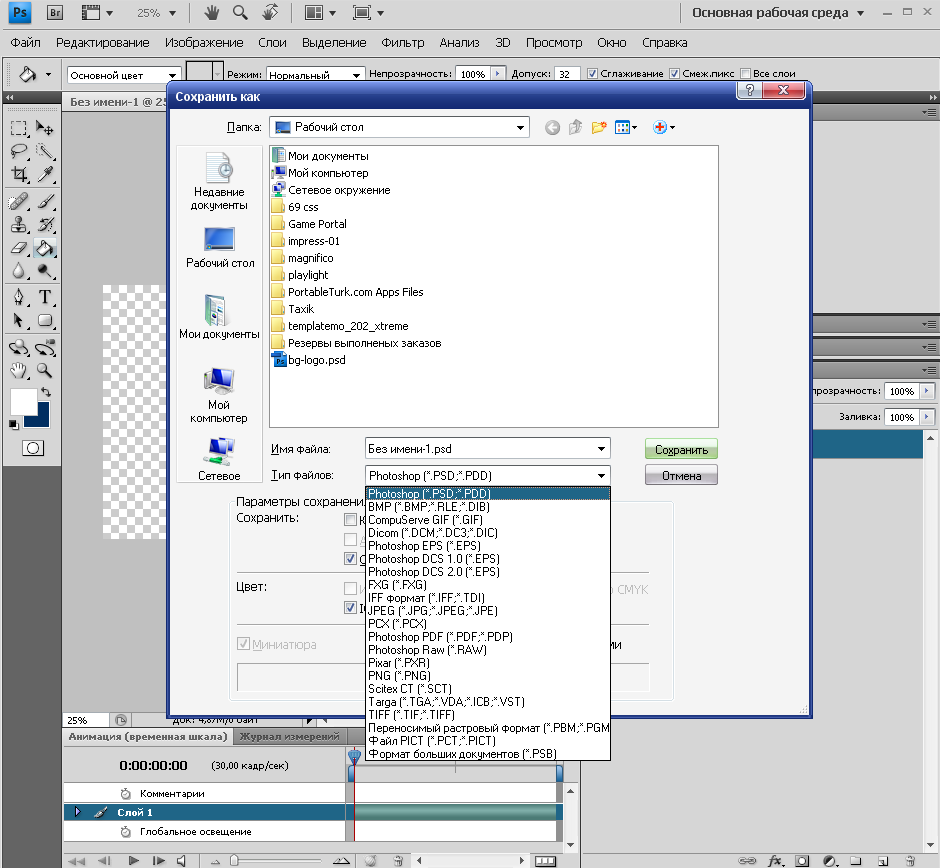Select the Crop tool
940x868 pixels.
point(19,174)
